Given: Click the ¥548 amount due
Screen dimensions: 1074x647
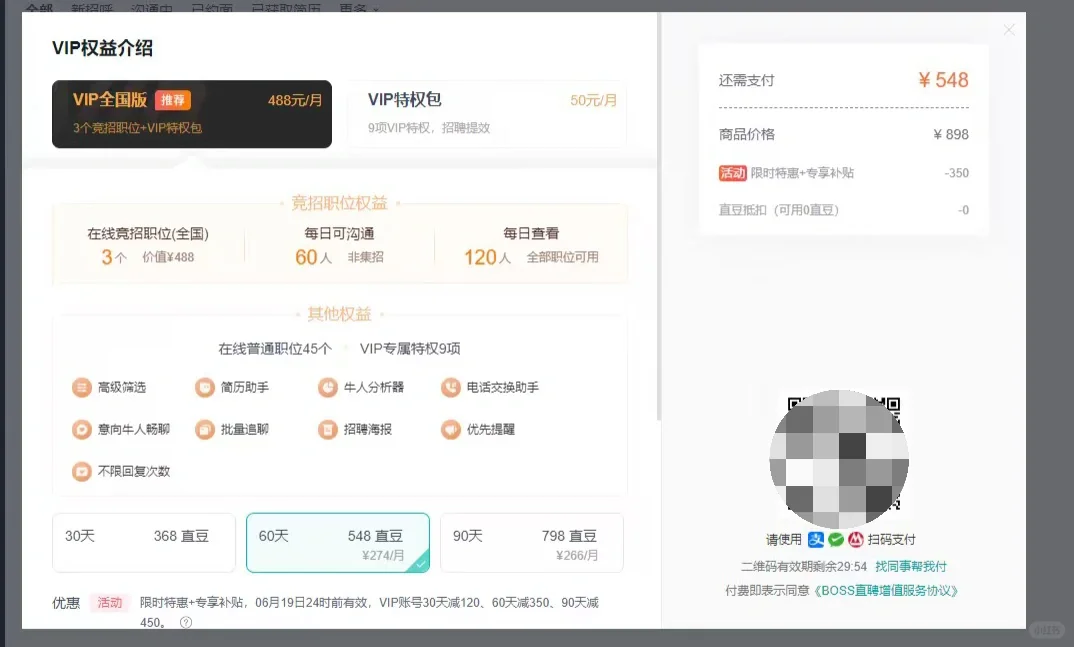Looking at the screenshot, I should point(943,80).
